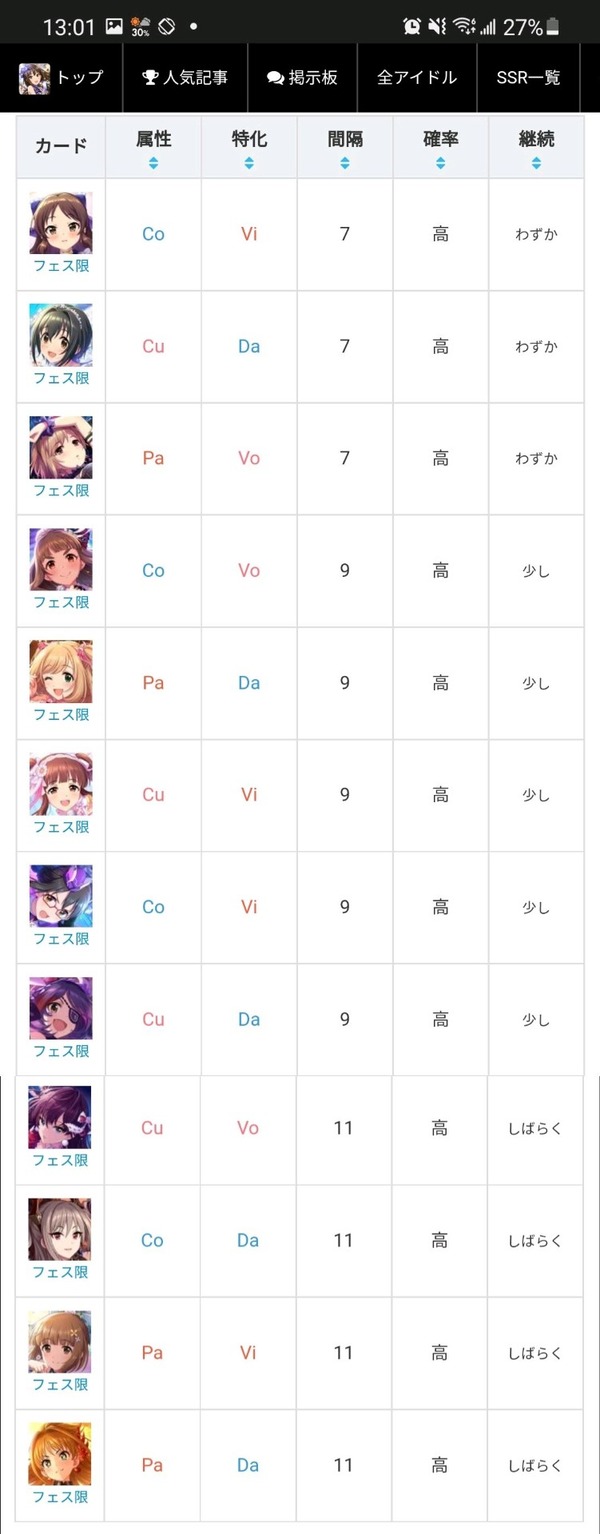Viewport: 600px width, 1534px height.
Task: Tap the battery indicator in status bar
Action: (x=553, y=27)
